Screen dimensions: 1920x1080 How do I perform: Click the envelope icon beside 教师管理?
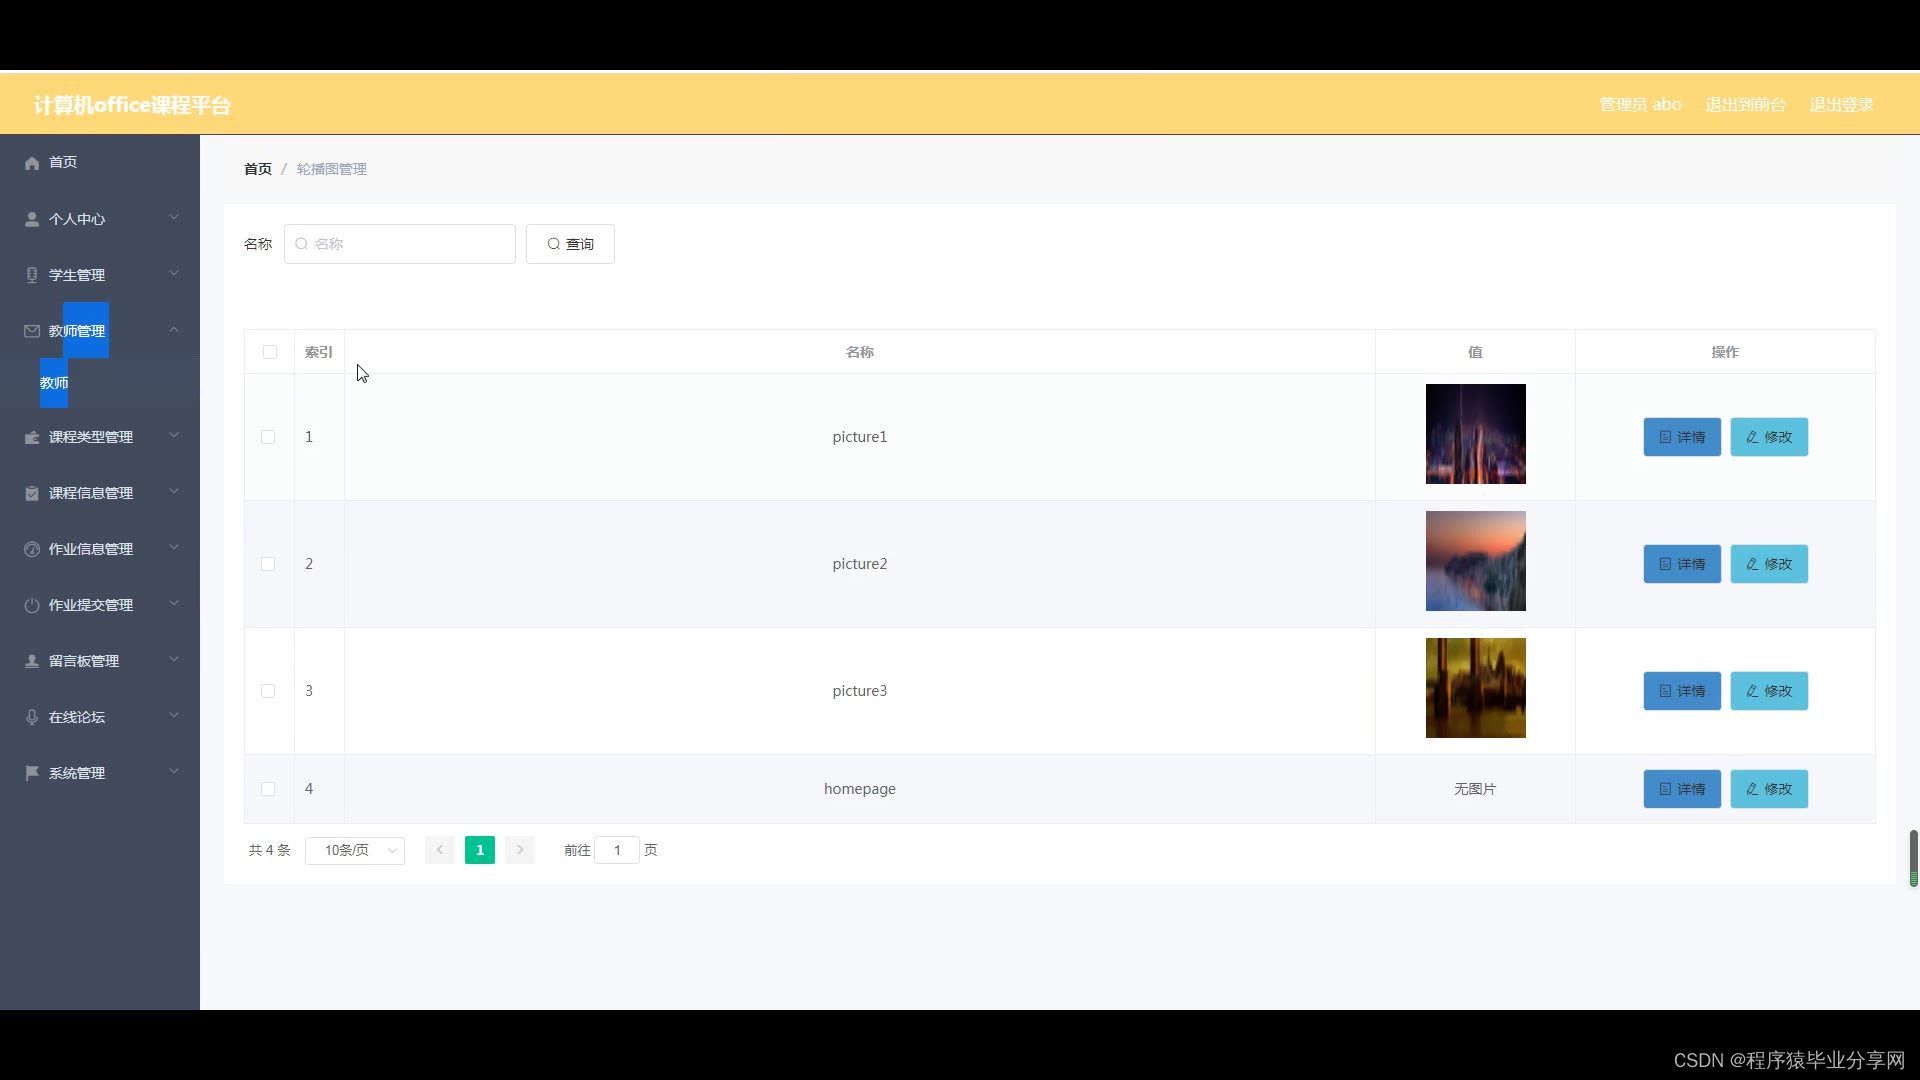32,331
